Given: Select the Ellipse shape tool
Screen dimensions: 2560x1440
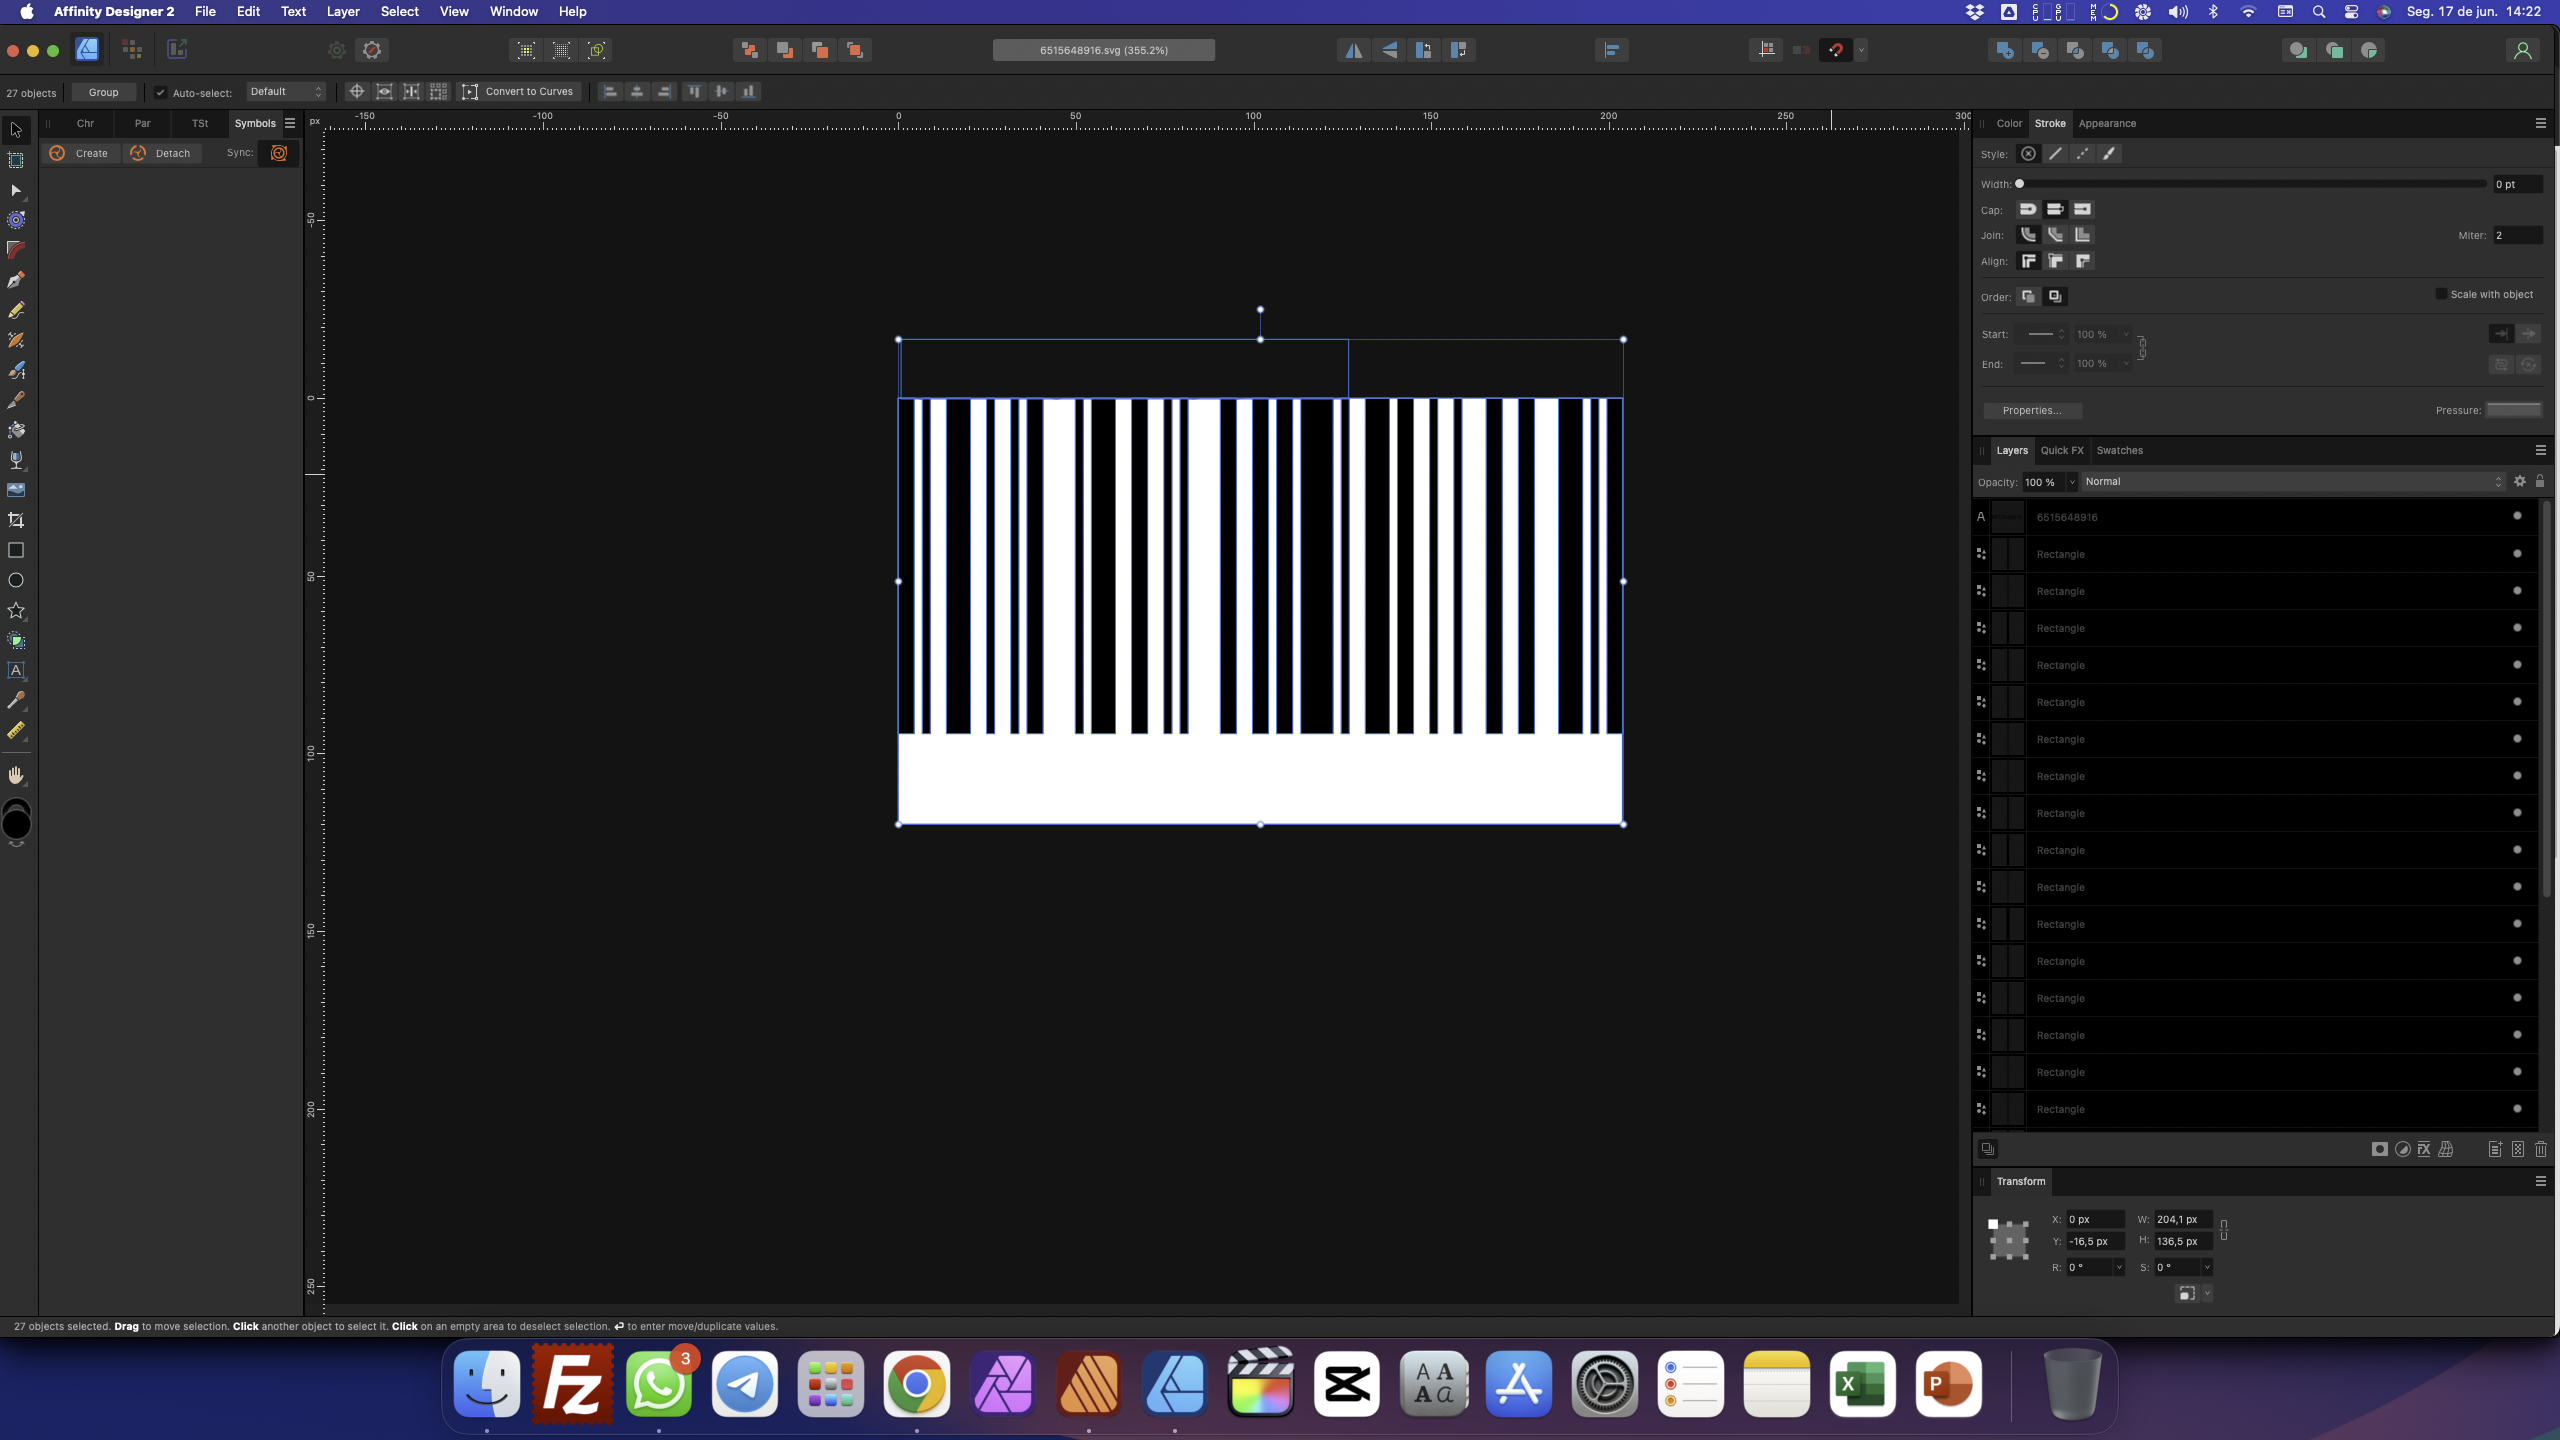Looking at the screenshot, I should (x=16, y=580).
